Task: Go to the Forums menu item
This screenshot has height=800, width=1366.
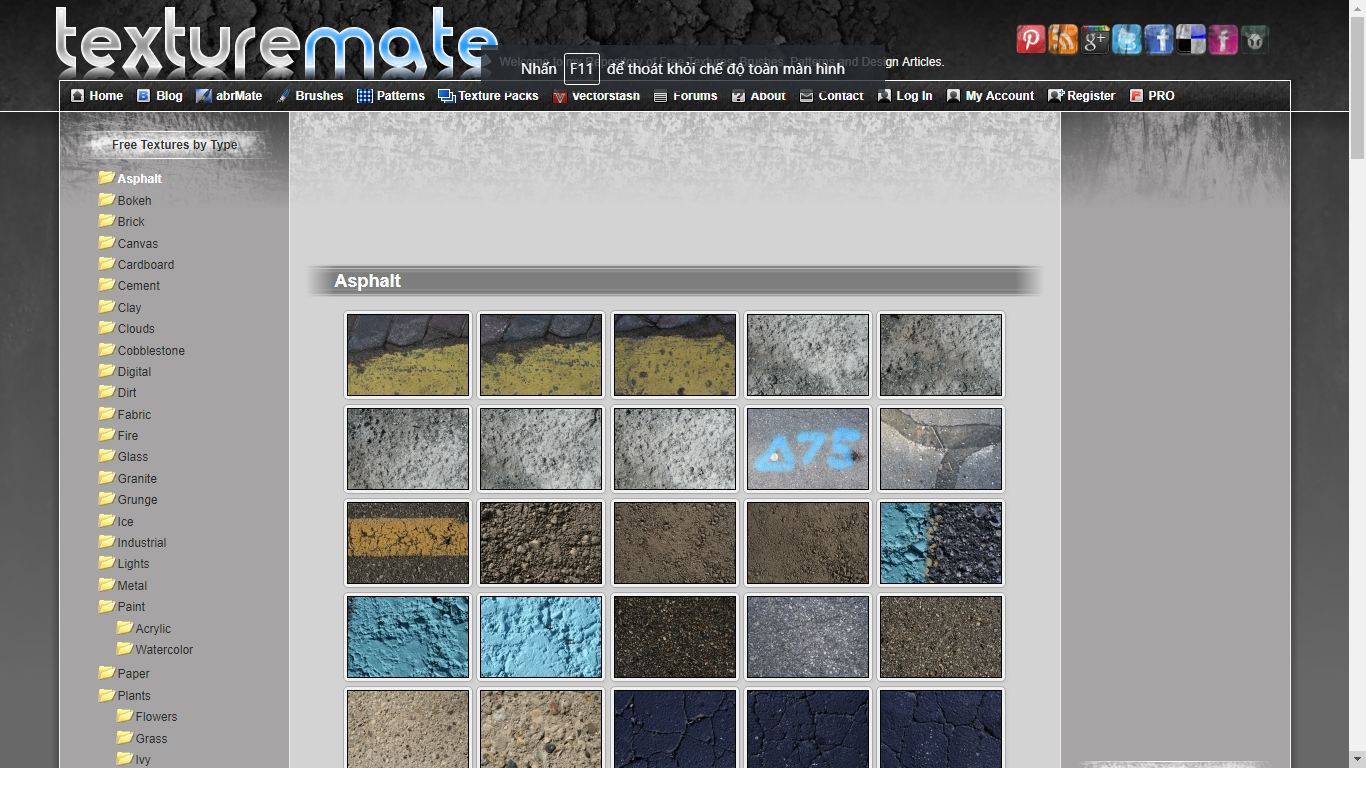Action: 685,96
